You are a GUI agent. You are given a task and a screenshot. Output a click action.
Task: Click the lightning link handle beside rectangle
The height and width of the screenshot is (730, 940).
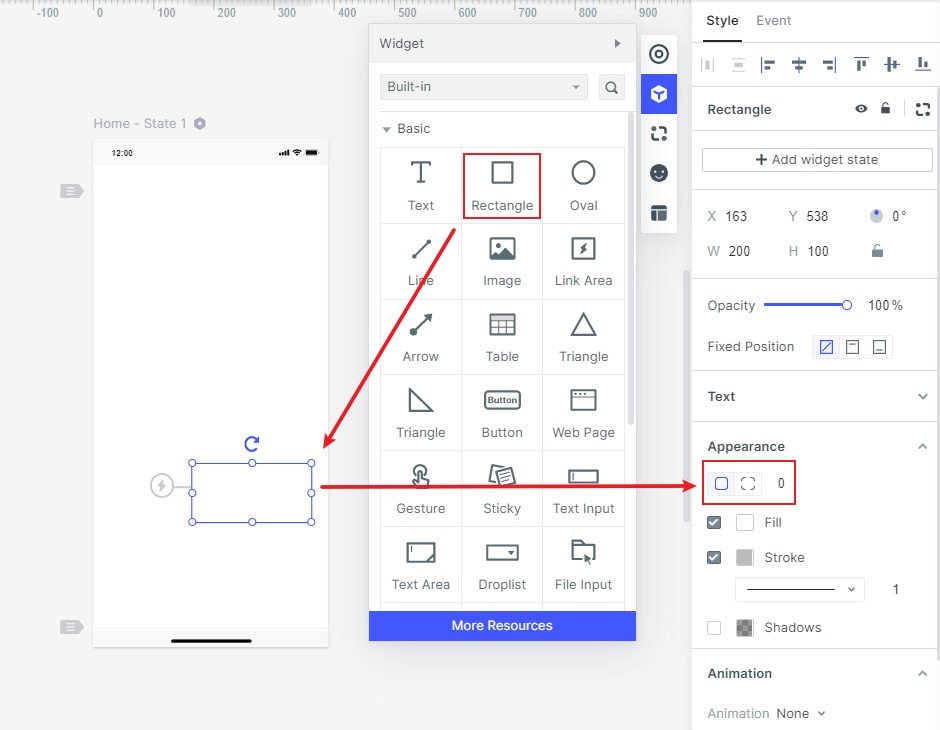point(161,485)
